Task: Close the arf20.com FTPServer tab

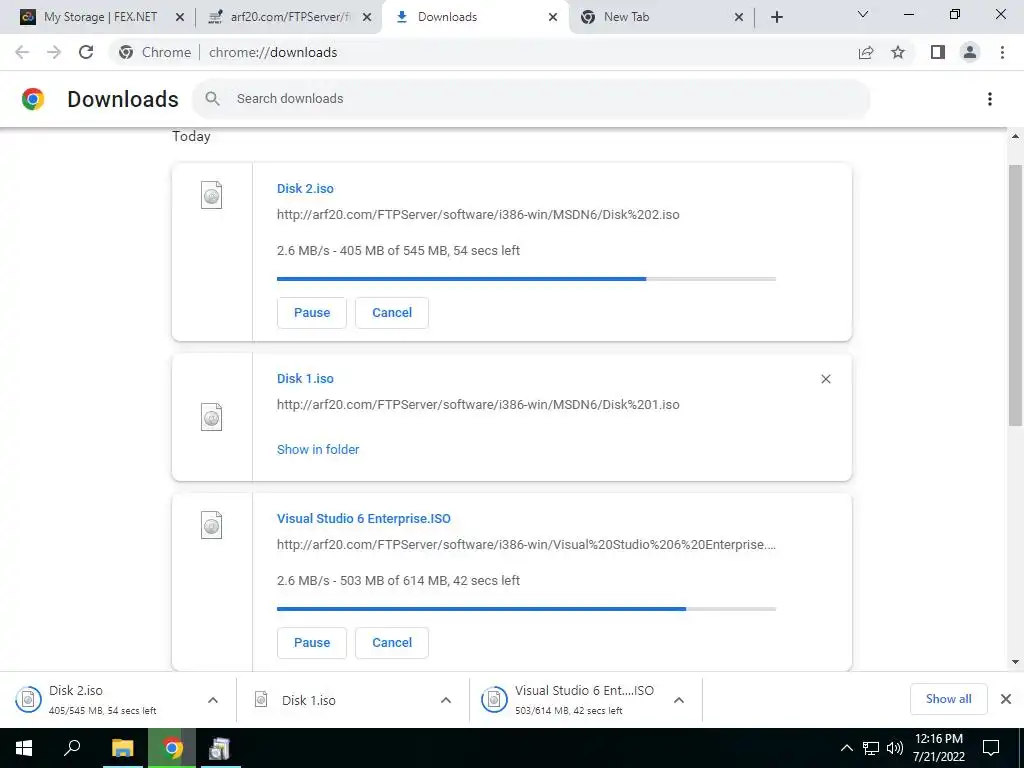Action: click(x=367, y=17)
